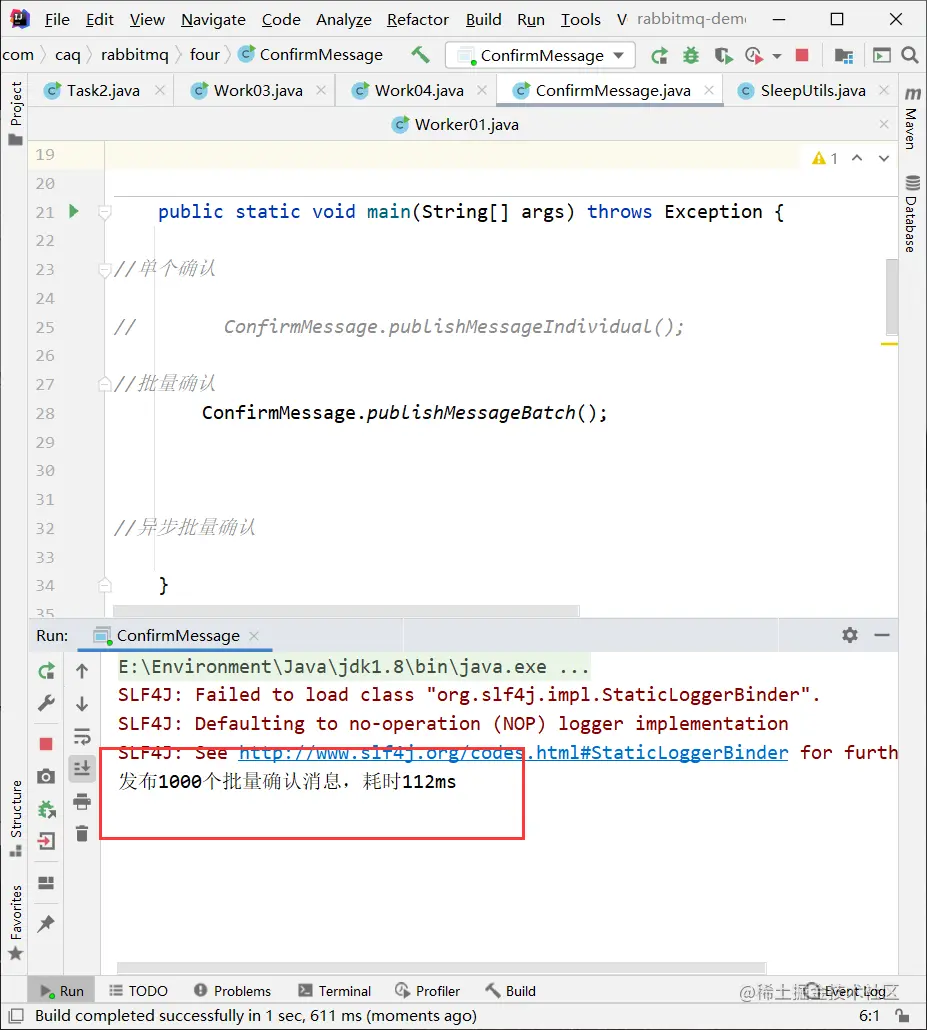Click the 6:1 caret position indicator

(869, 1016)
